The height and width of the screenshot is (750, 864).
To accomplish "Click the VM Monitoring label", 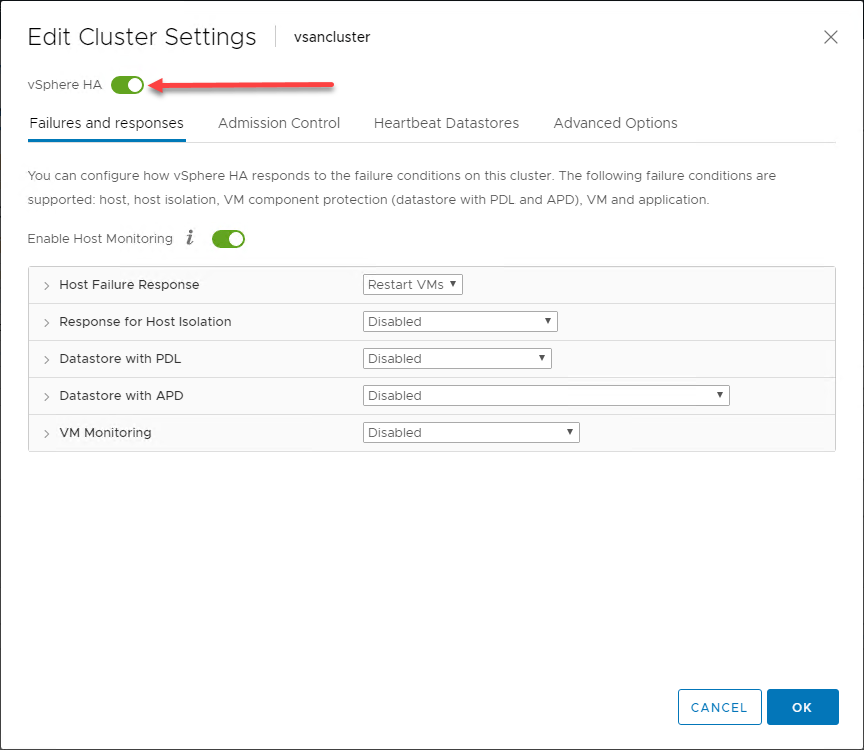I will point(105,433).
